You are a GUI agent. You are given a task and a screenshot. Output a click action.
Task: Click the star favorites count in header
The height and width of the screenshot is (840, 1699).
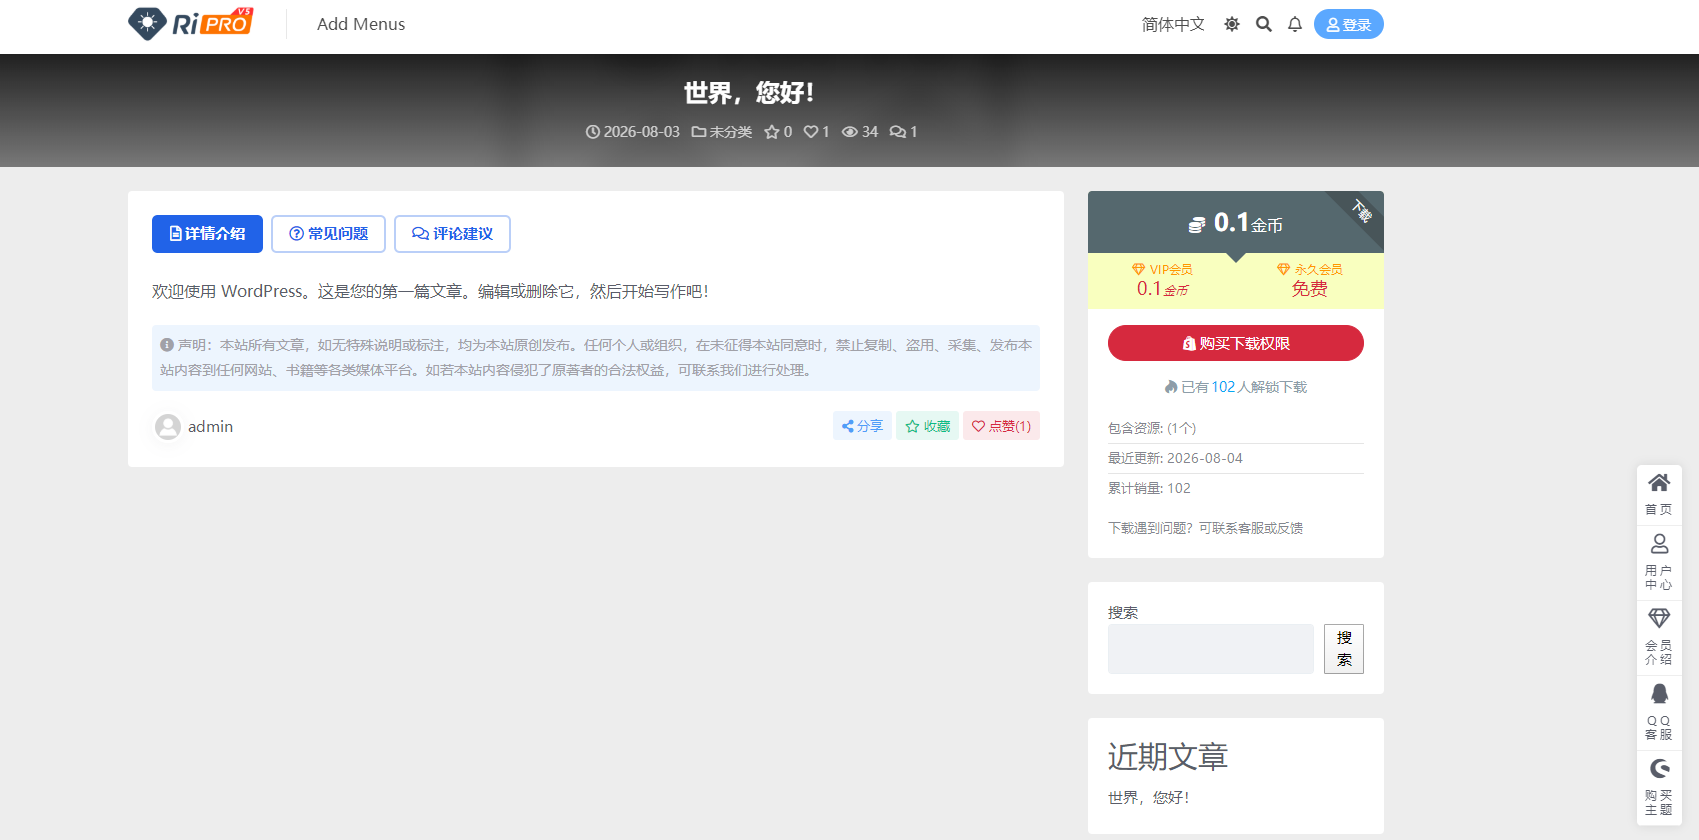[x=778, y=132]
